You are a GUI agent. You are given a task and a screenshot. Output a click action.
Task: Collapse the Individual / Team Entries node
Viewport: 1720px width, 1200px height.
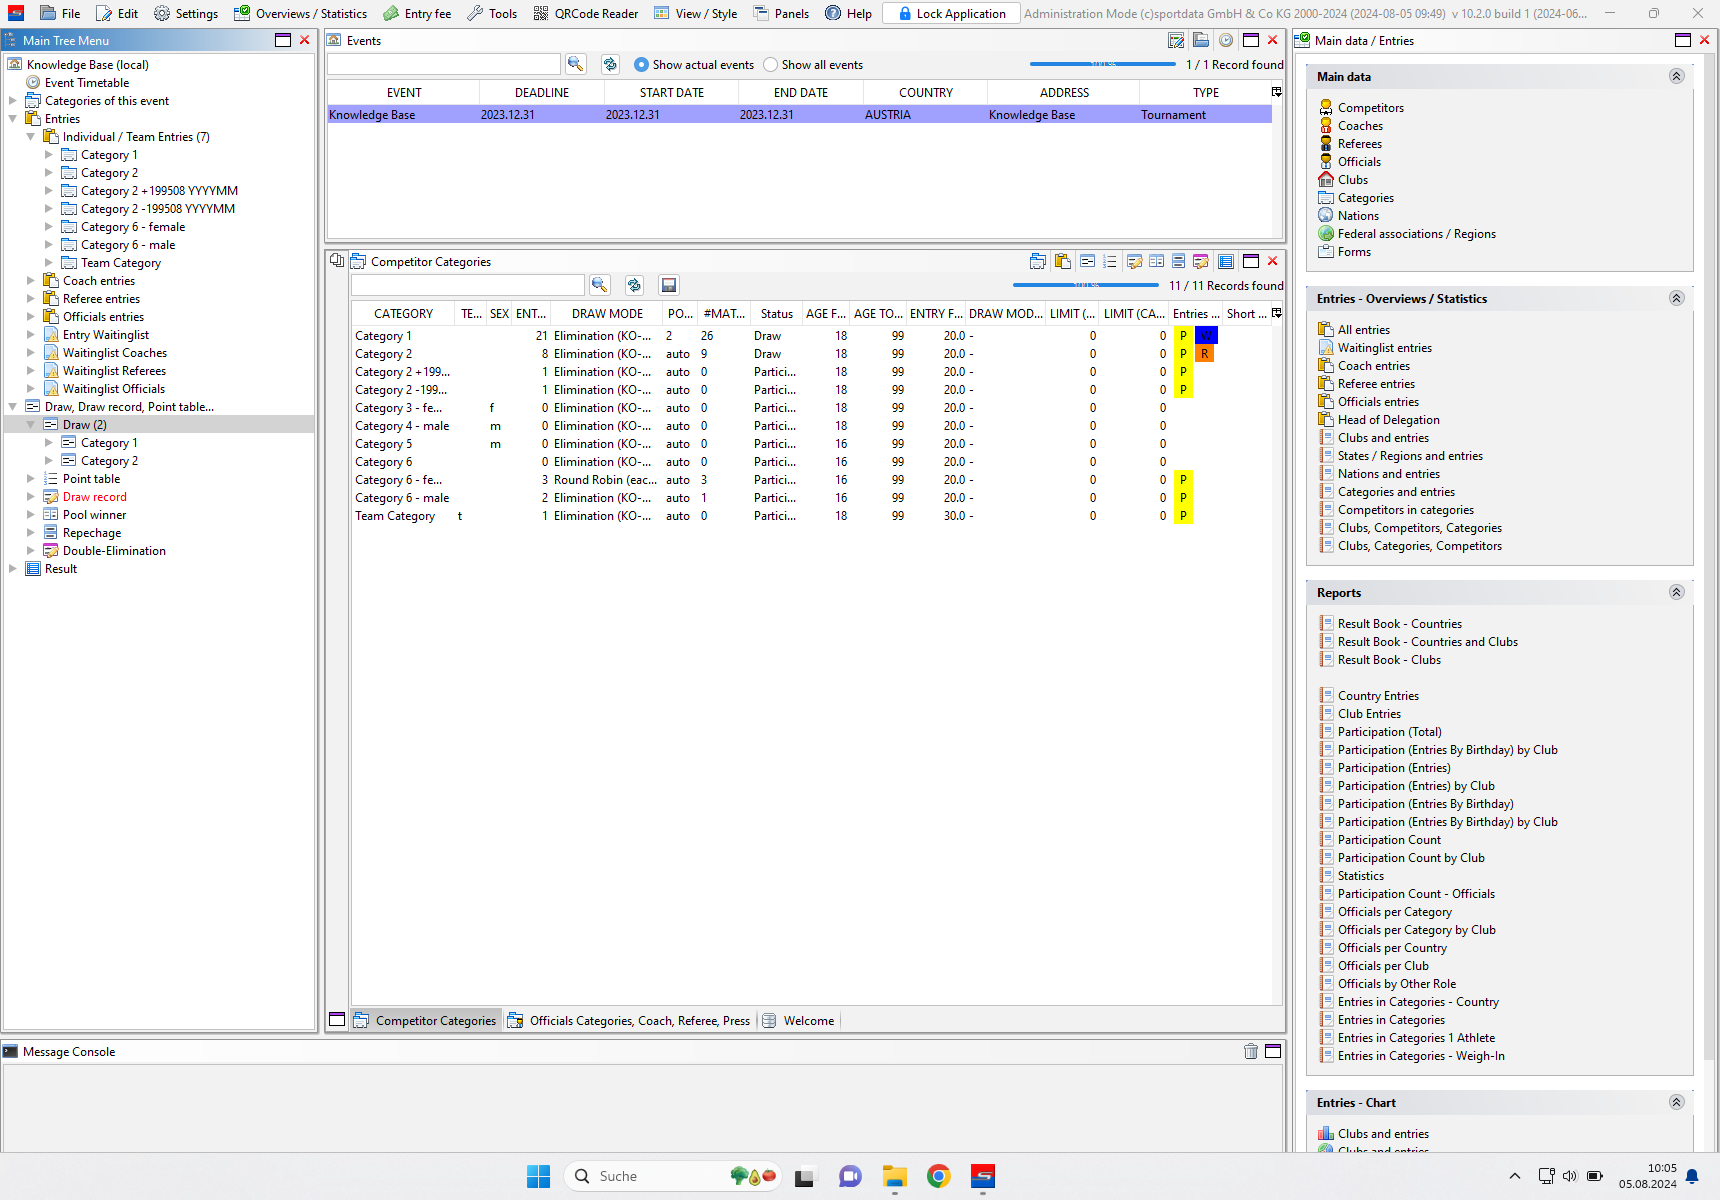tap(31, 136)
